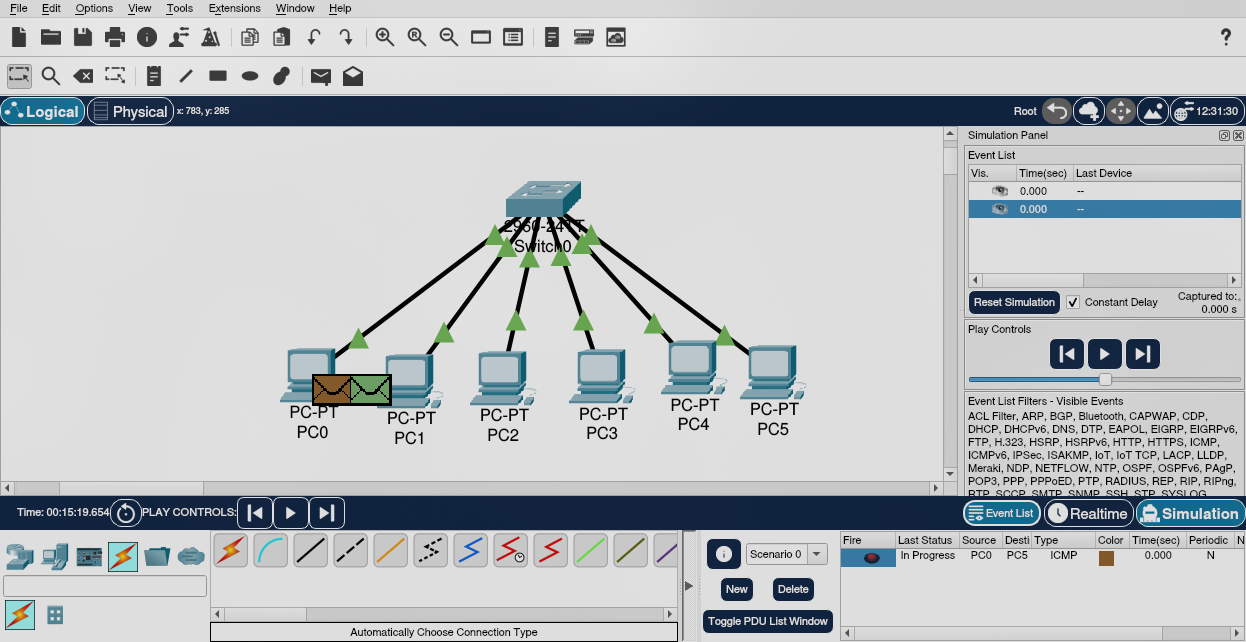Select the Connections lightning category icon

pos(123,556)
